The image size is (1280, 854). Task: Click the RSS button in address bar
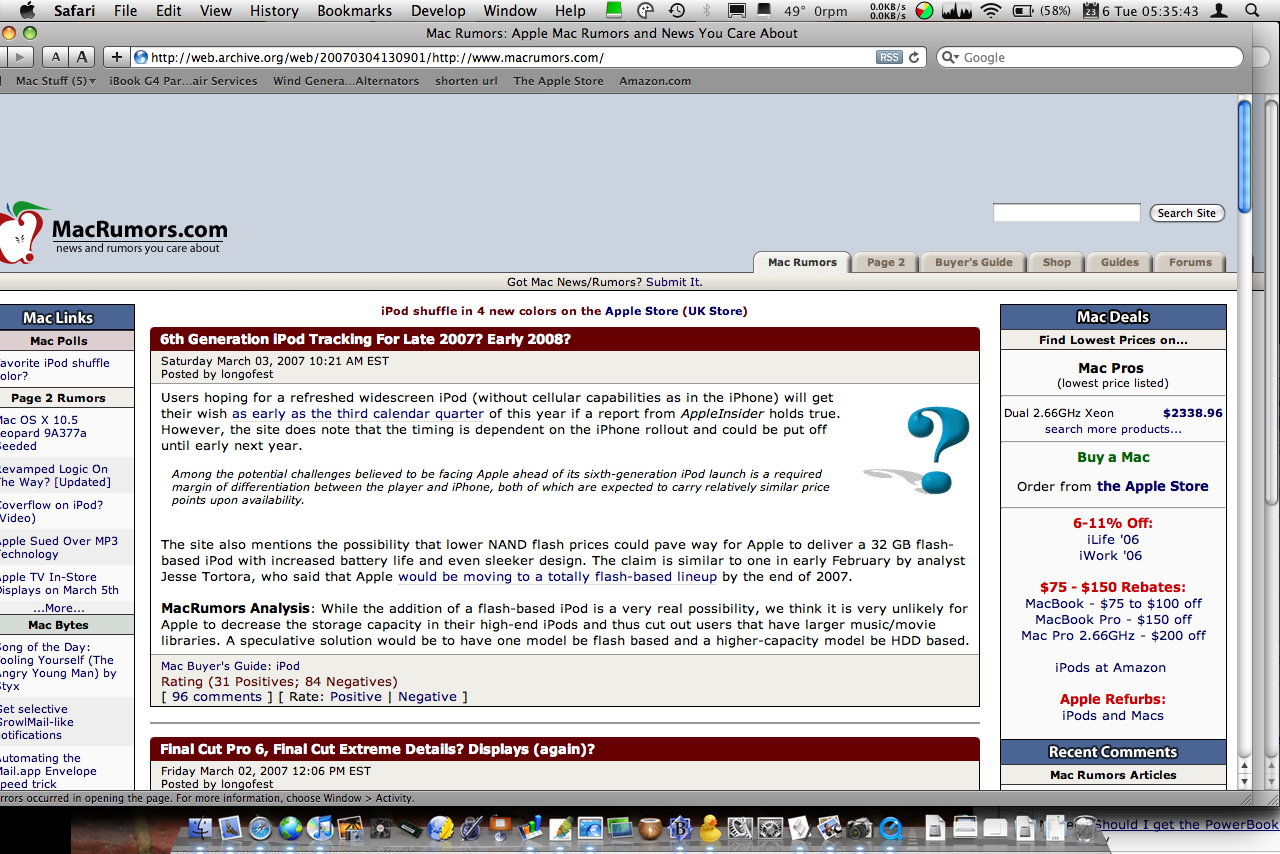pyautogui.click(x=889, y=58)
